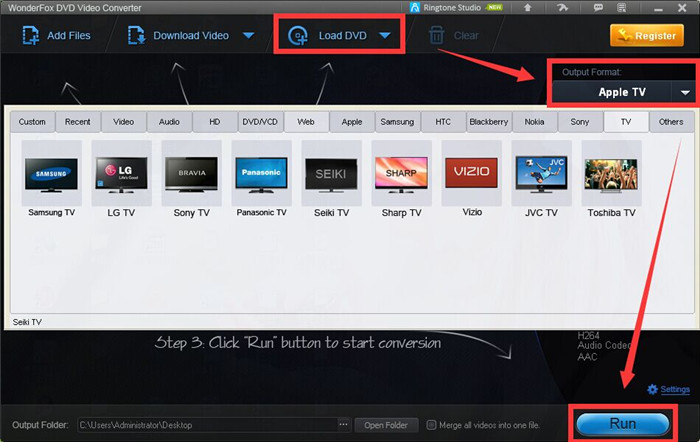Open the Settings link
Image resolution: width=700 pixels, height=442 pixels.
(675, 389)
